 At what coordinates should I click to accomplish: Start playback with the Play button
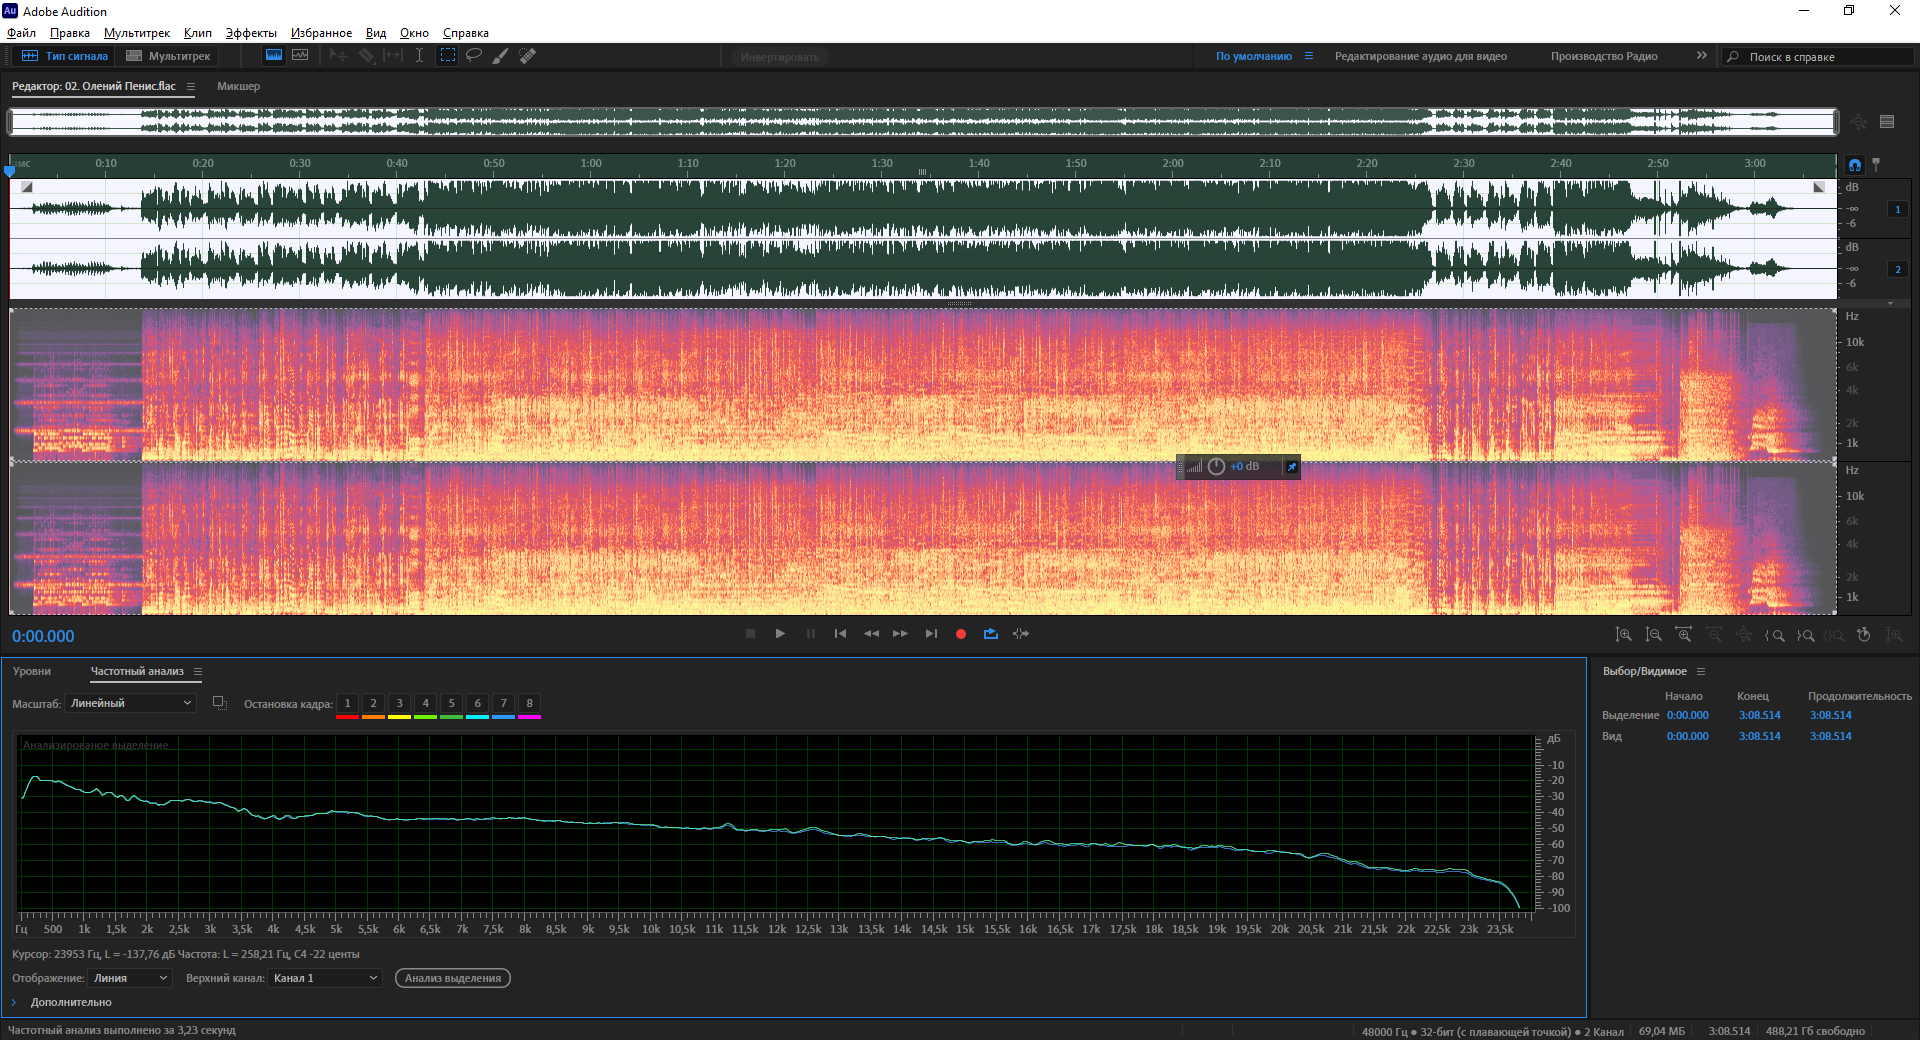[780, 634]
